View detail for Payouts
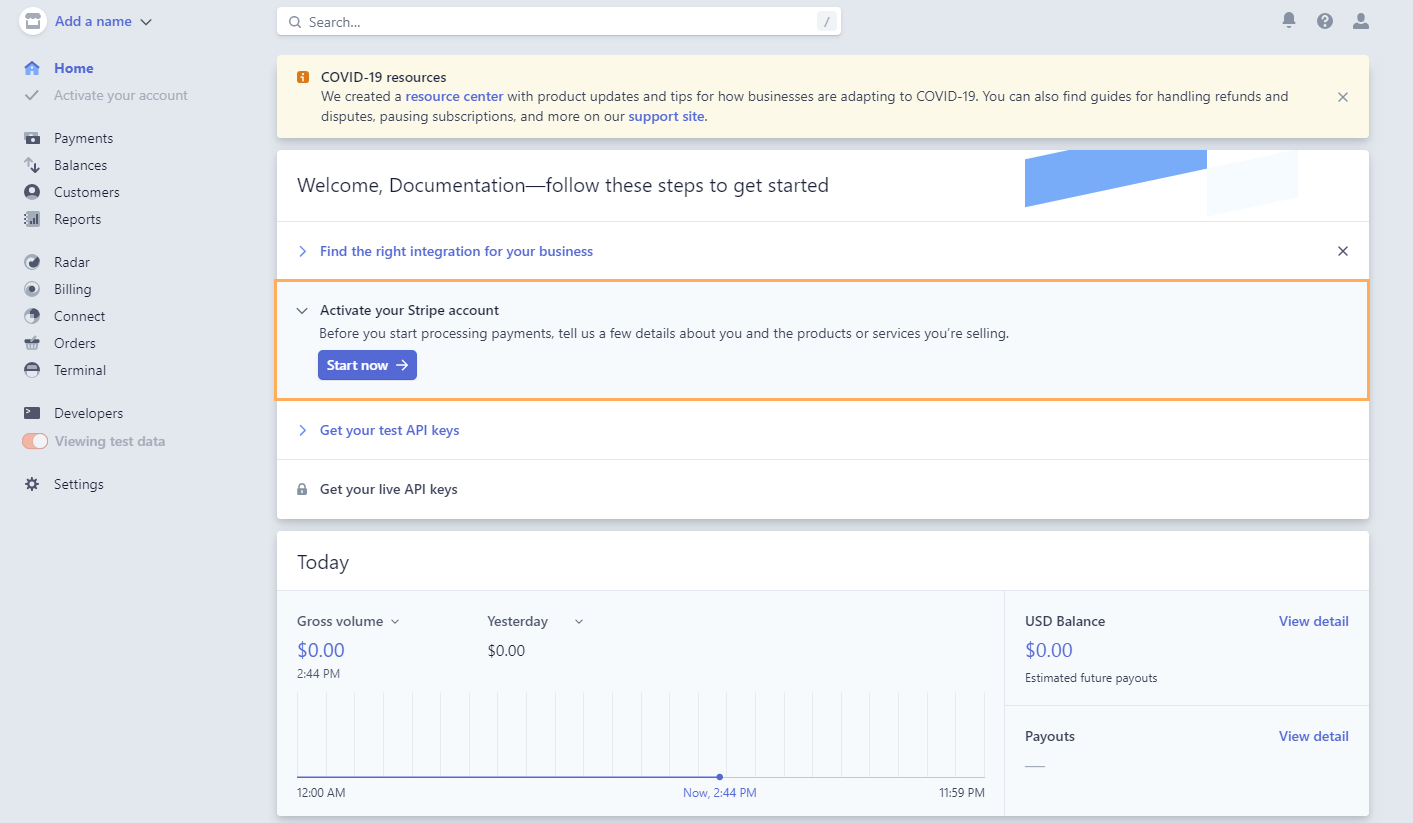1413x823 pixels. pos(1314,736)
